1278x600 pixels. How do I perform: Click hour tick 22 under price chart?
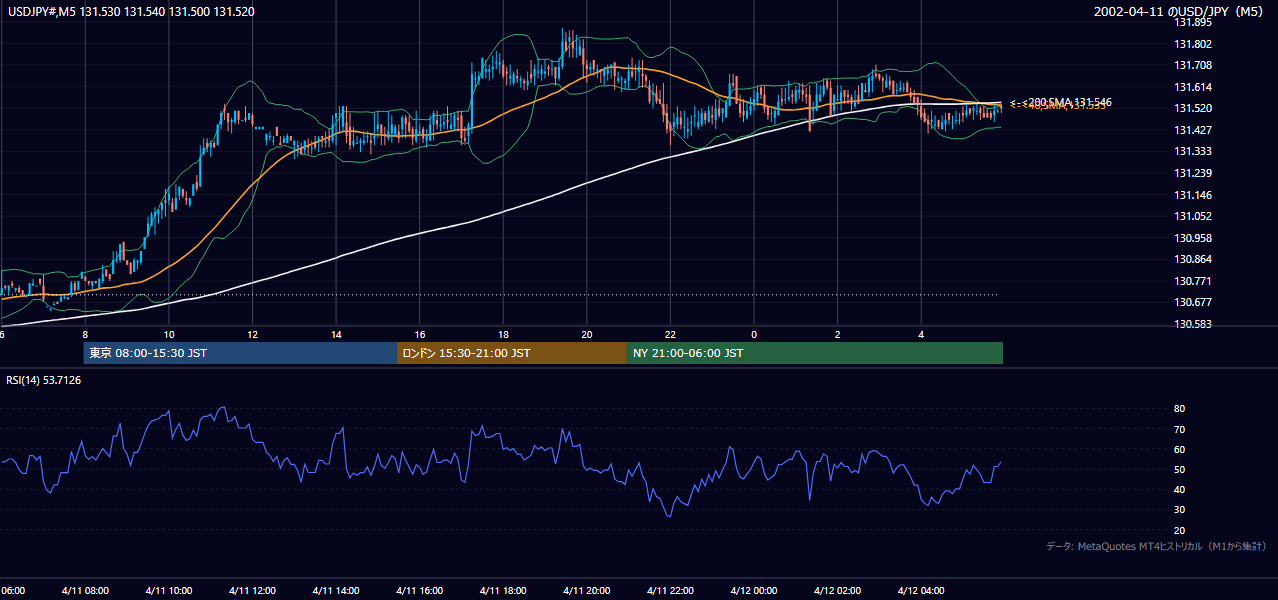[670, 335]
